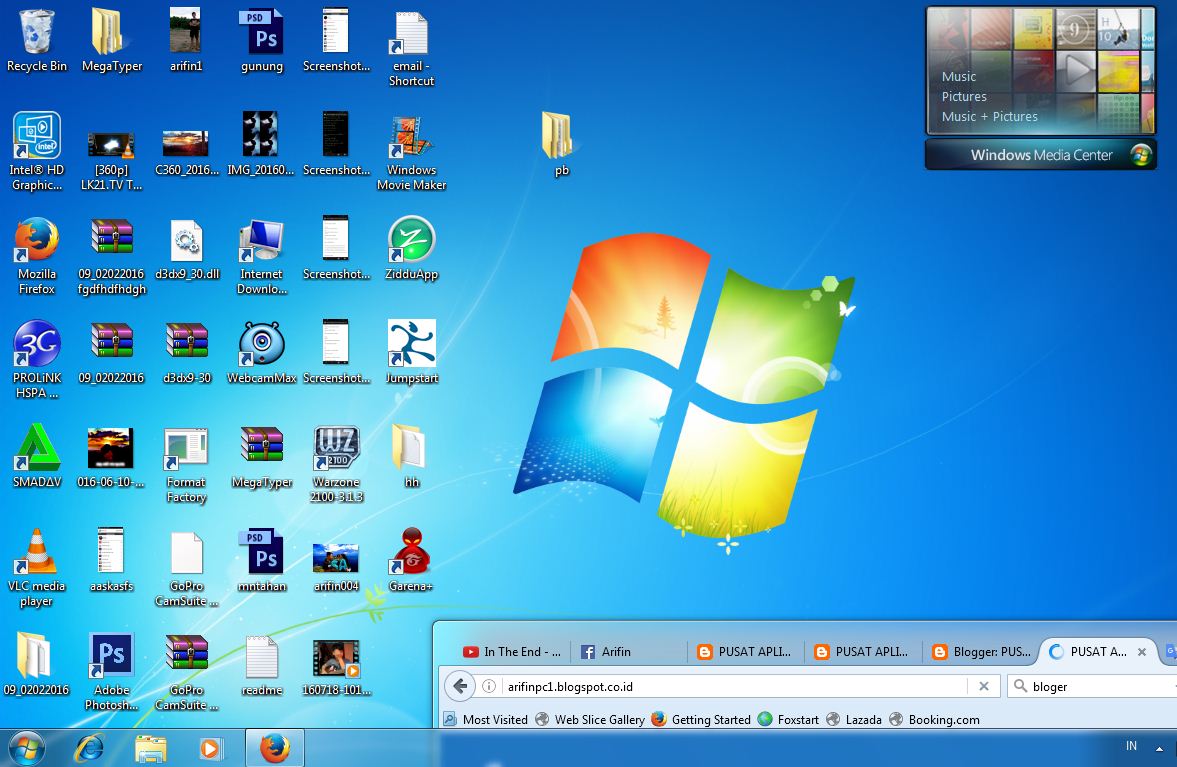Image resolution: width=1177 pixels, height=767 pixels.
Task: Launch Adobe Photoshop desktop shortcut
Action: 111,655
